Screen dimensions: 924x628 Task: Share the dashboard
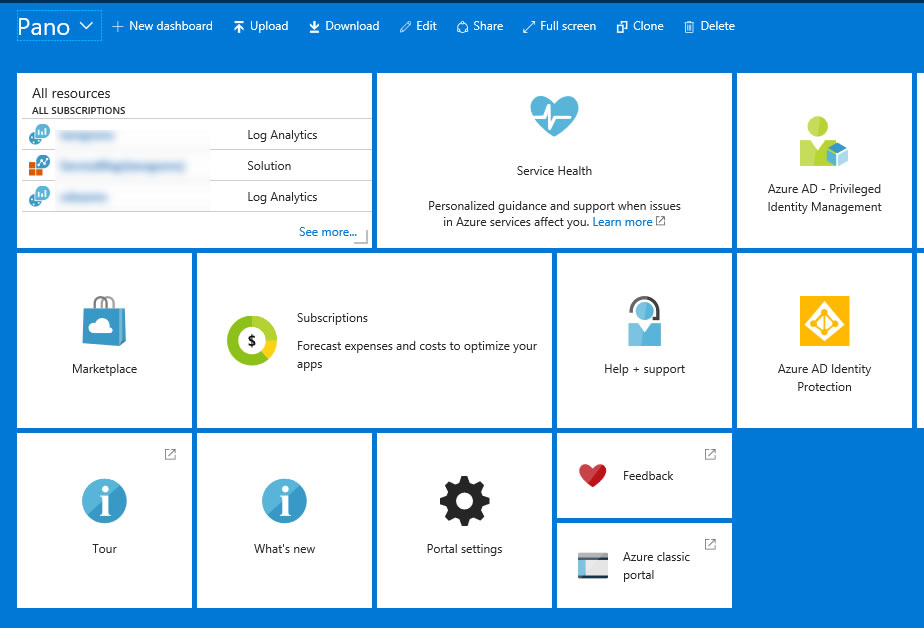(x=479, y=26)
